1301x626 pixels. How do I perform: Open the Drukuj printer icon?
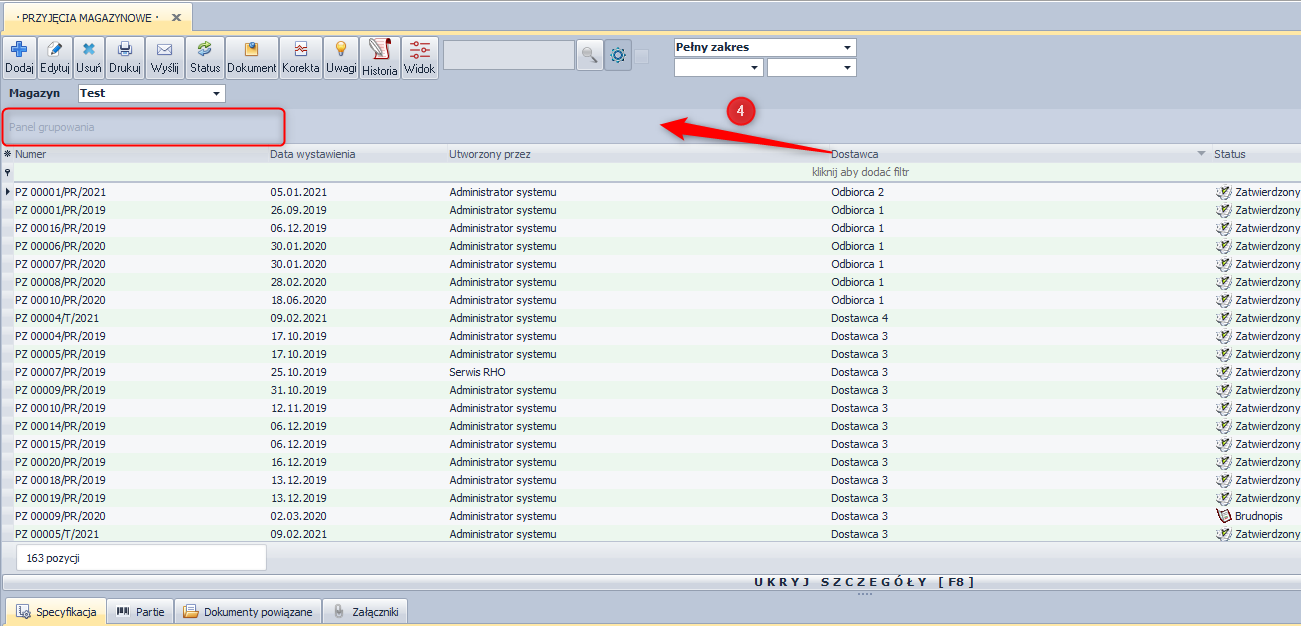point(125,49)
